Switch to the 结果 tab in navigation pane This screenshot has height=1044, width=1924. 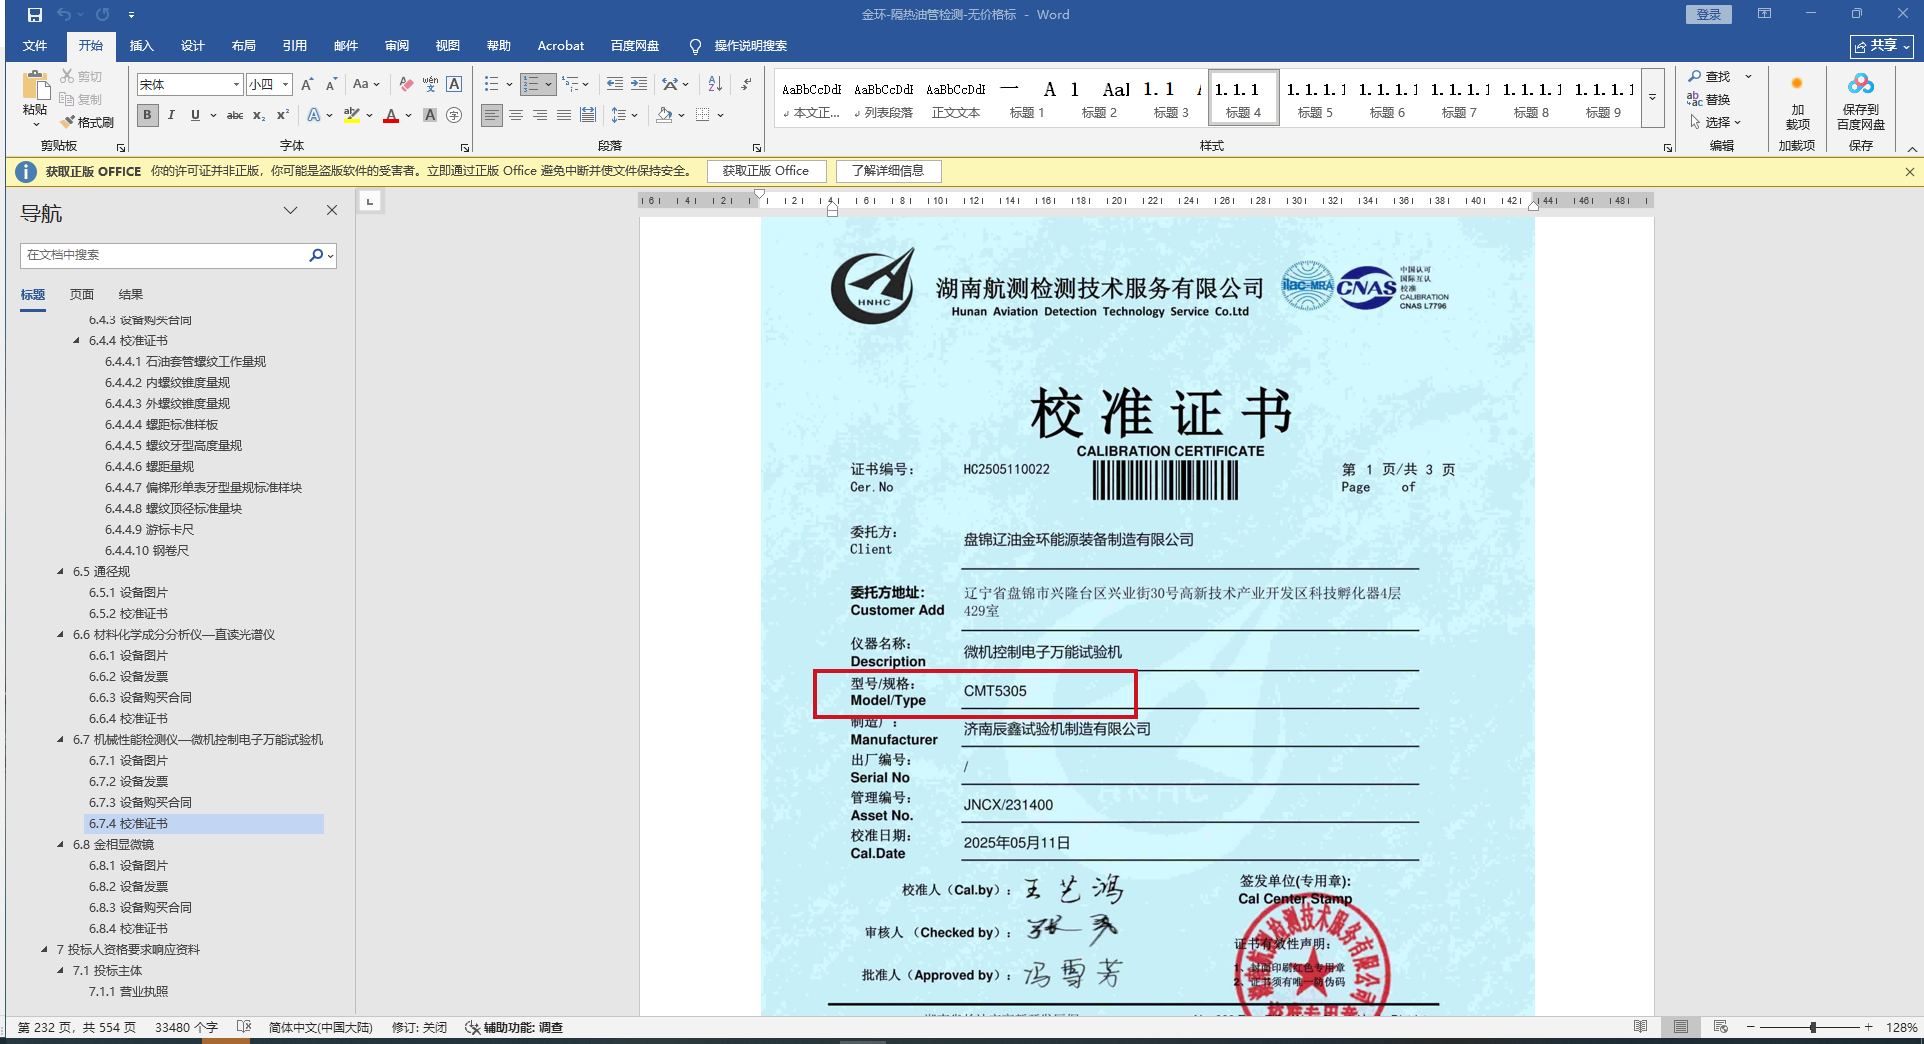(x=131, y=295)
